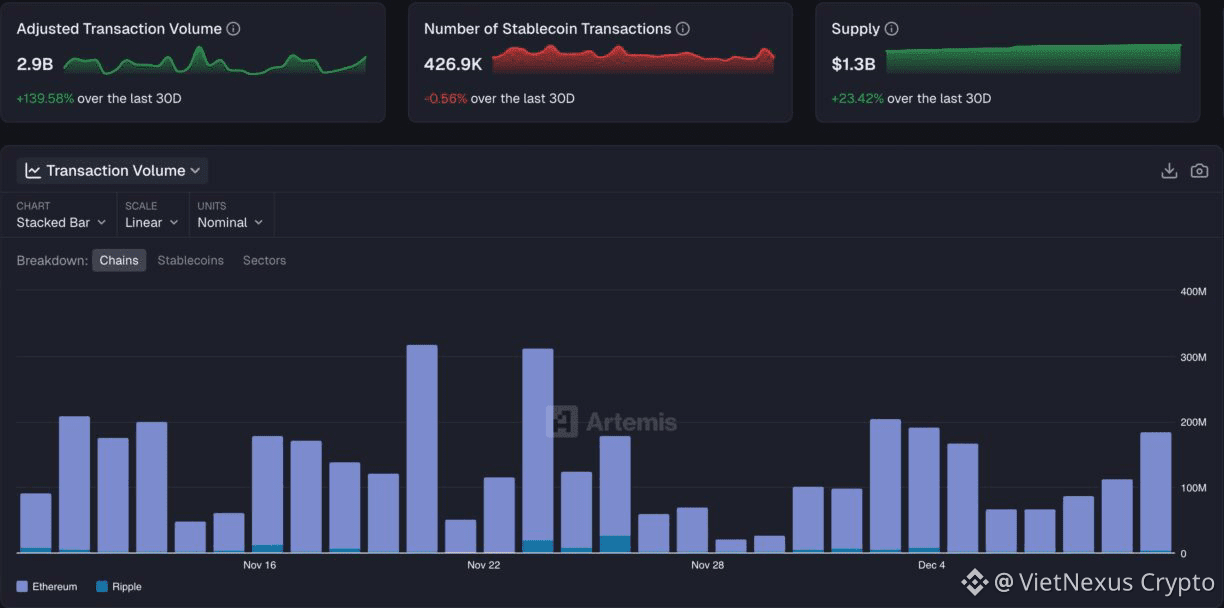
Task: Click the tallest bar before Nov 22
Action: tap(422, 449)
